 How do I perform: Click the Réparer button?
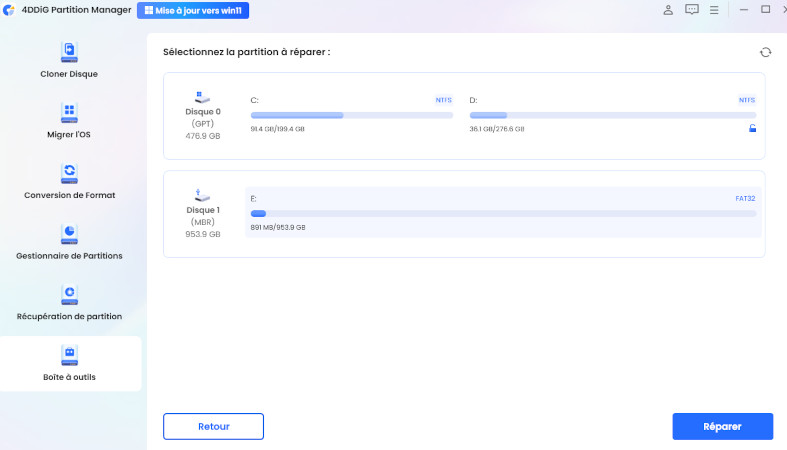click(x=722, y=426)
